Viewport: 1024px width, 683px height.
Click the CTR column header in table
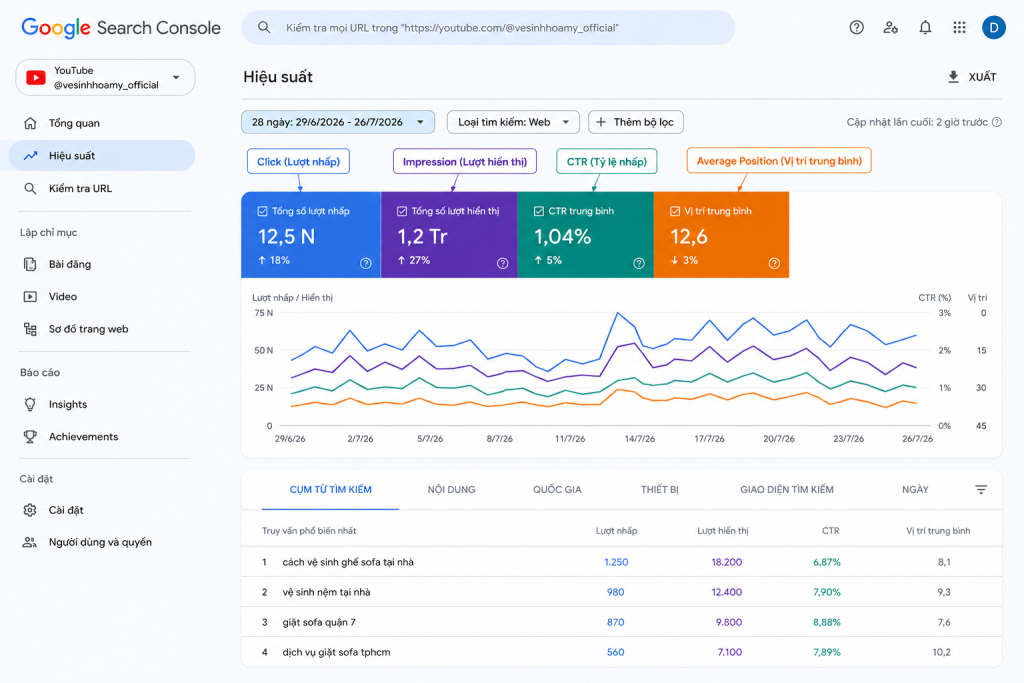pyautogui.click(x=830, y=531)
